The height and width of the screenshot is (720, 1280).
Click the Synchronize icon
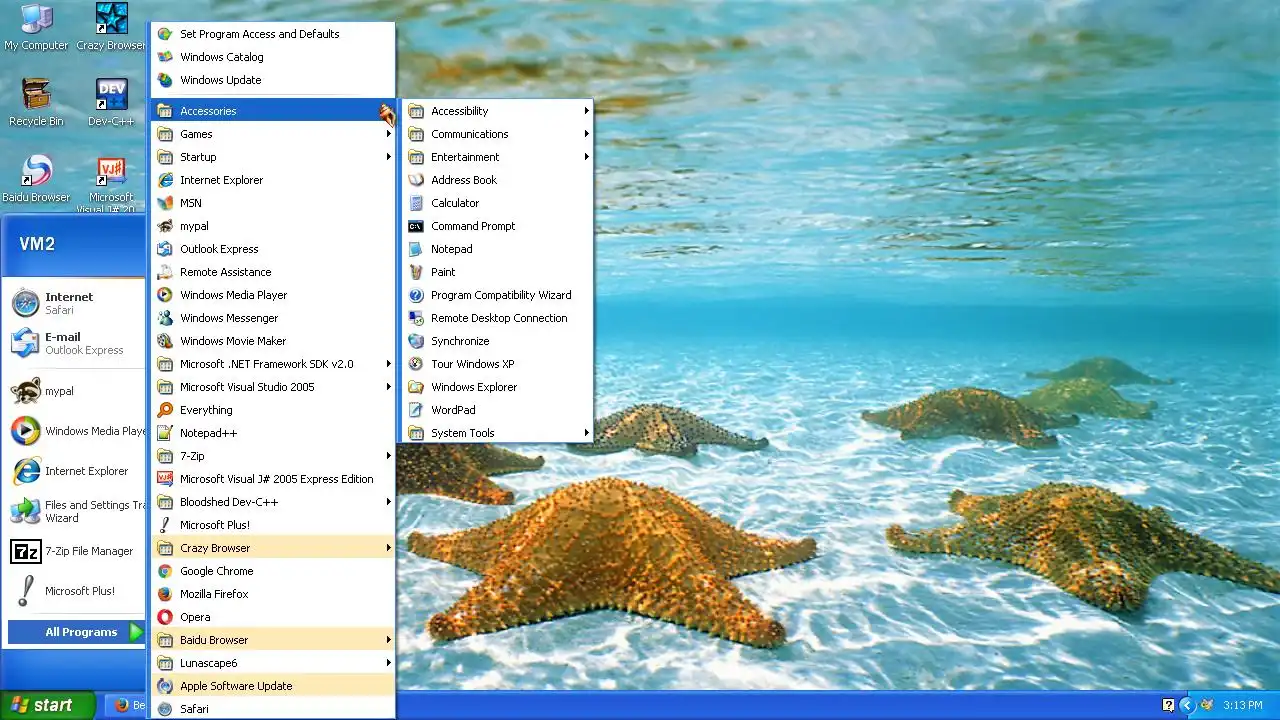[x=416, y=341]
